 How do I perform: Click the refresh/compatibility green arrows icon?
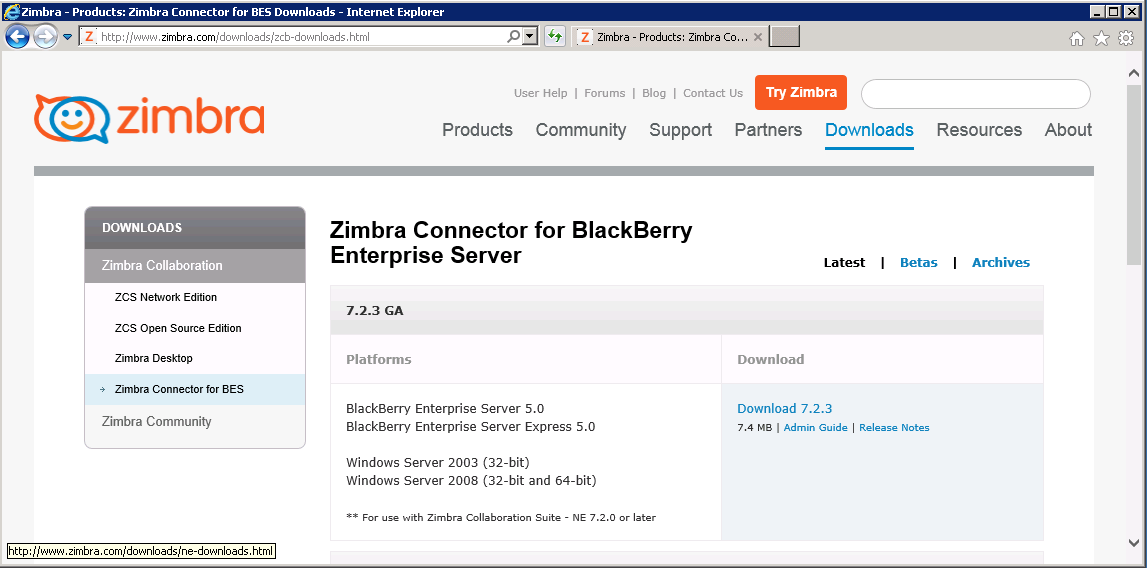[x=554, y=37]
